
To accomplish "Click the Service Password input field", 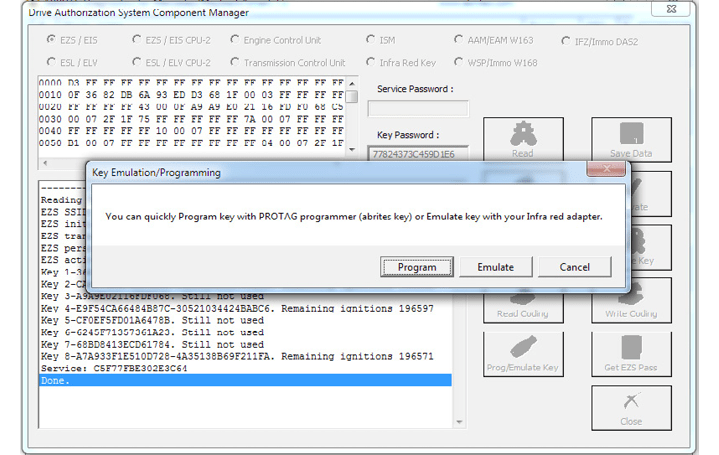I will [x=418, y=109].
